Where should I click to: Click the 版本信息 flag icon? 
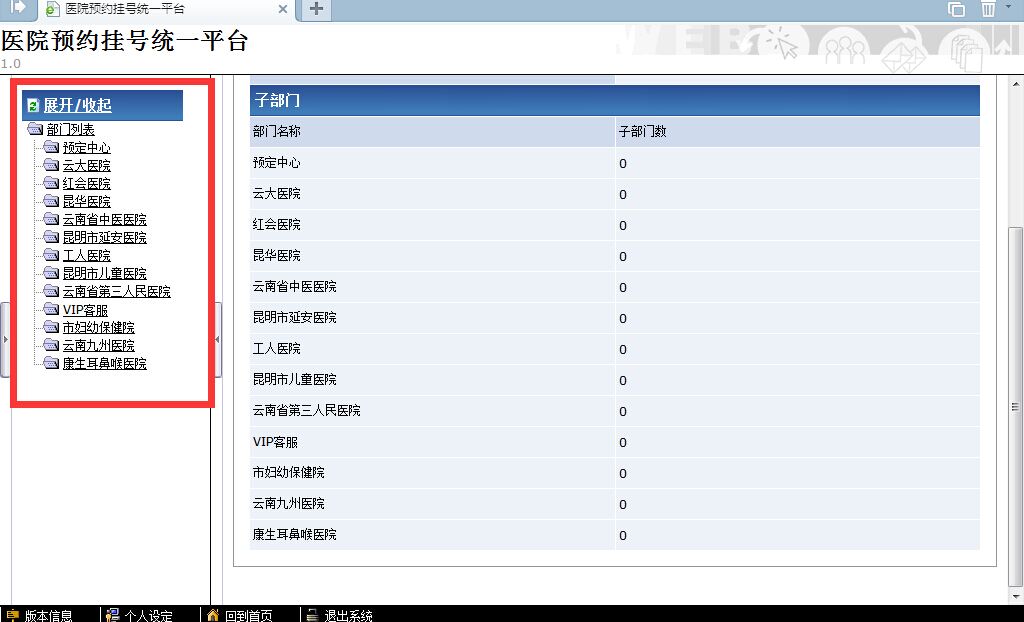12,615
